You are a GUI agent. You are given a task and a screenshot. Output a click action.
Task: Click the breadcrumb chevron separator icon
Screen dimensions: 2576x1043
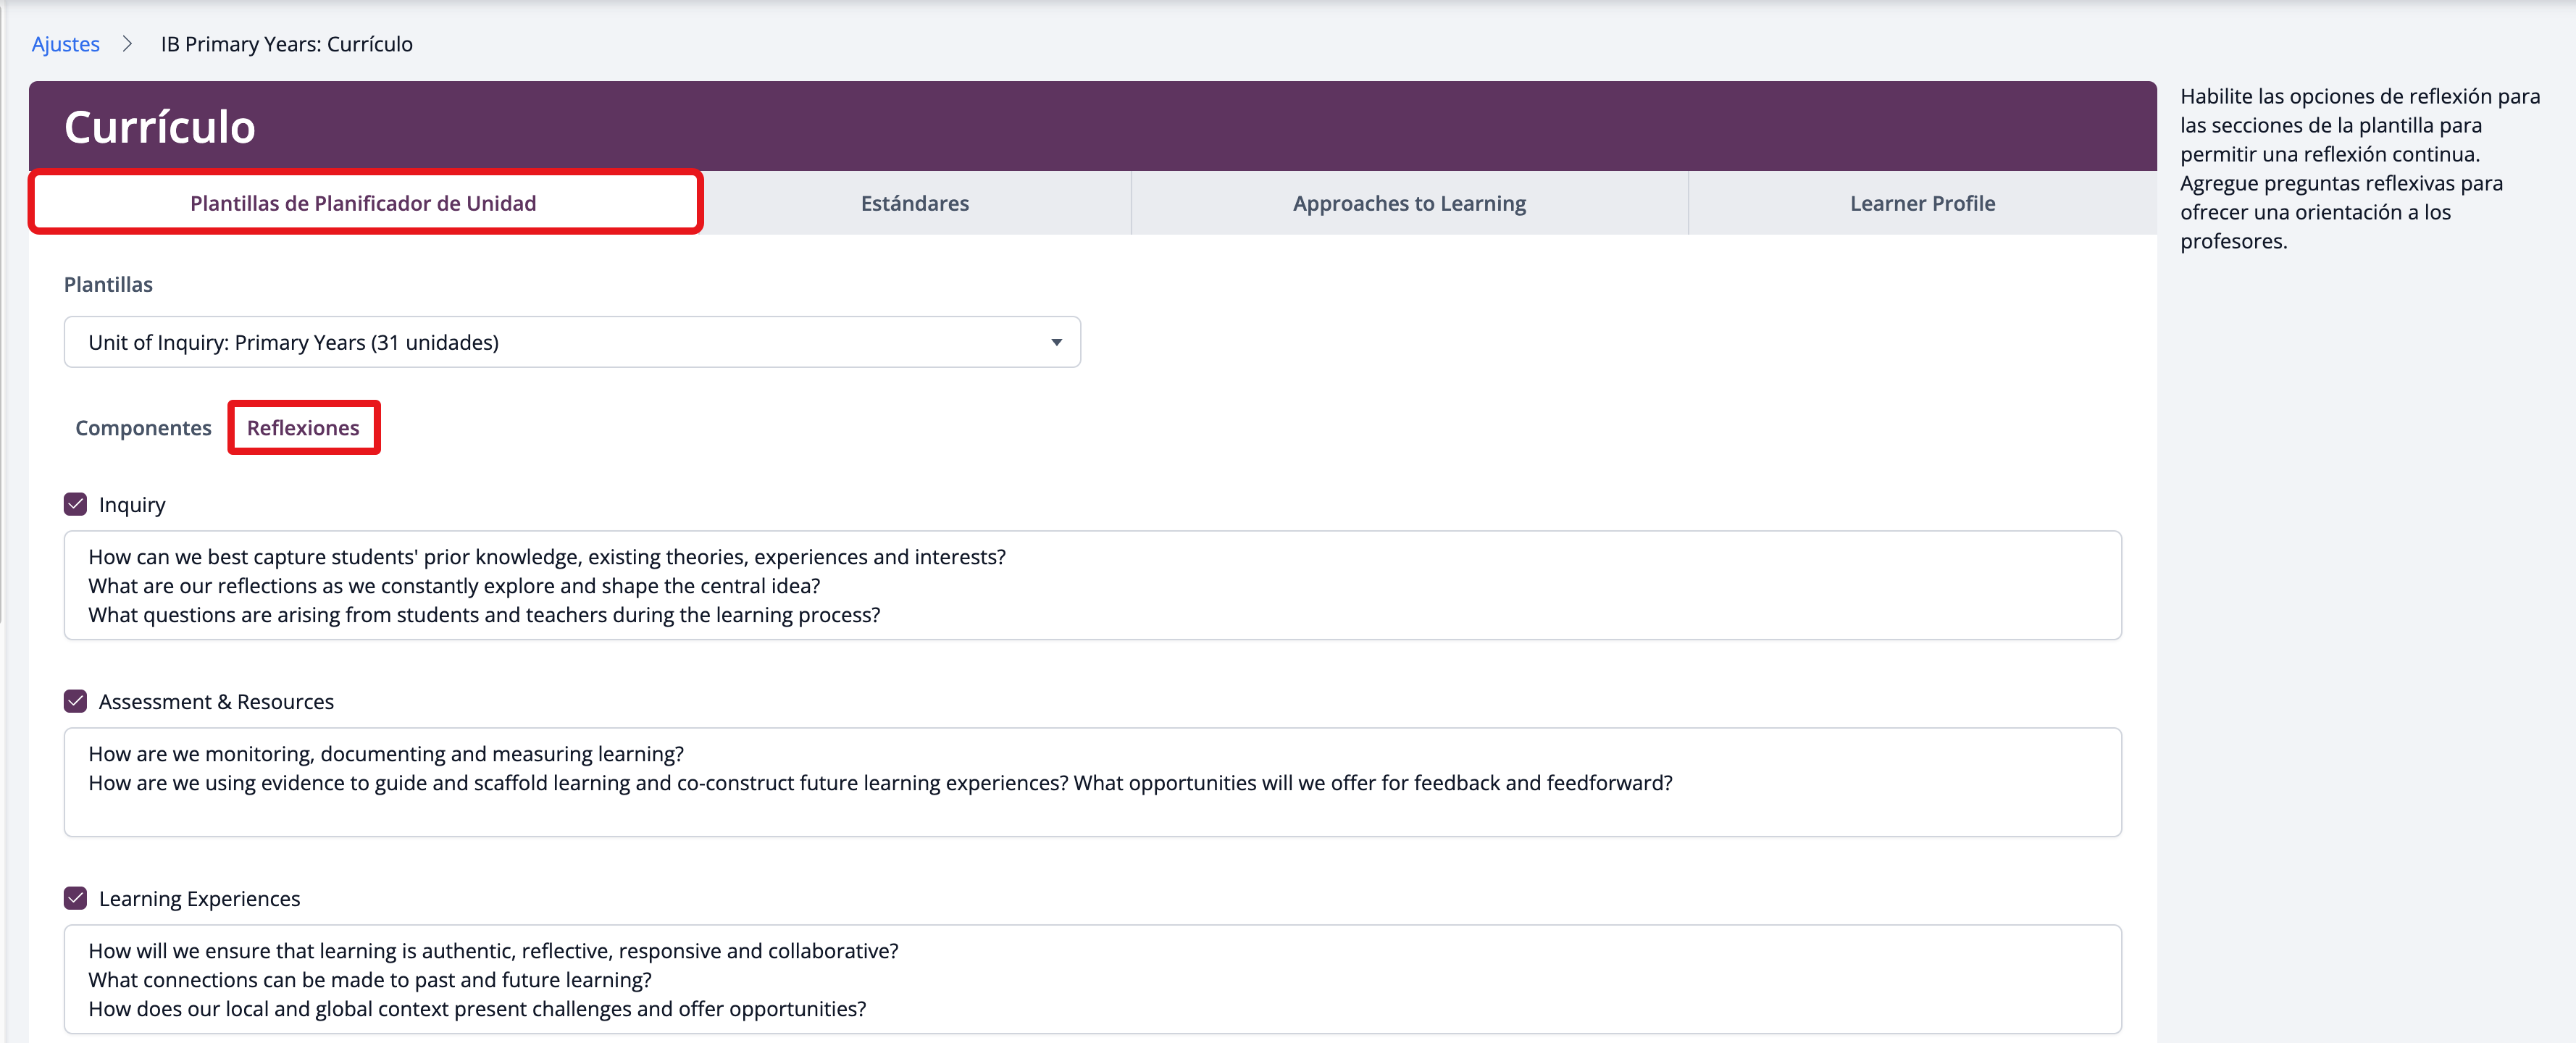tap(128, 44)
